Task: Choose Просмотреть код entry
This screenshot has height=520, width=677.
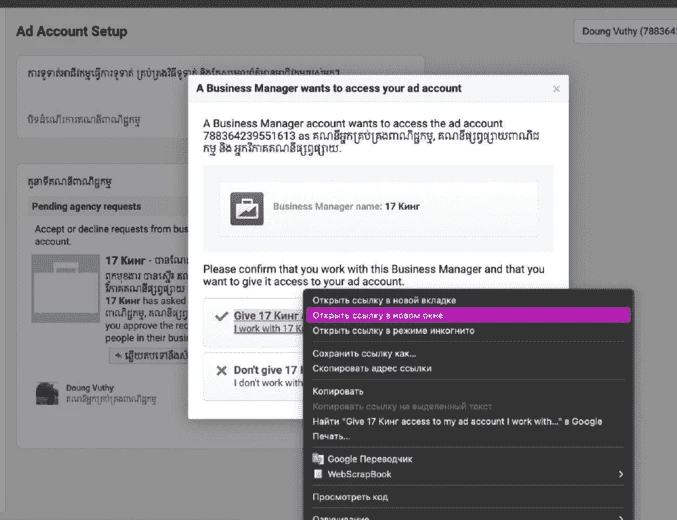Action: tap(468, 497)
